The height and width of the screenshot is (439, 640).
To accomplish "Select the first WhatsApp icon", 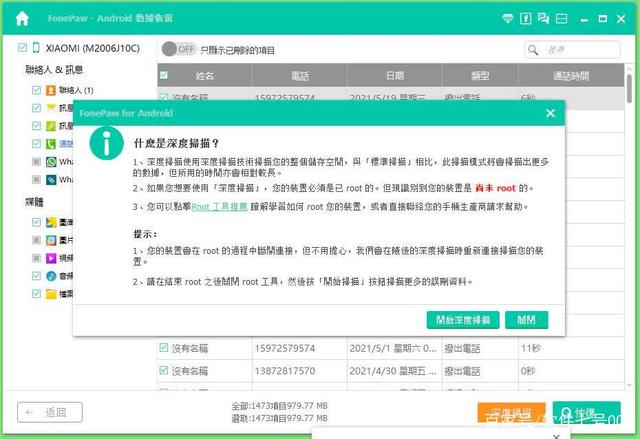I will click(x=51, y=162).
